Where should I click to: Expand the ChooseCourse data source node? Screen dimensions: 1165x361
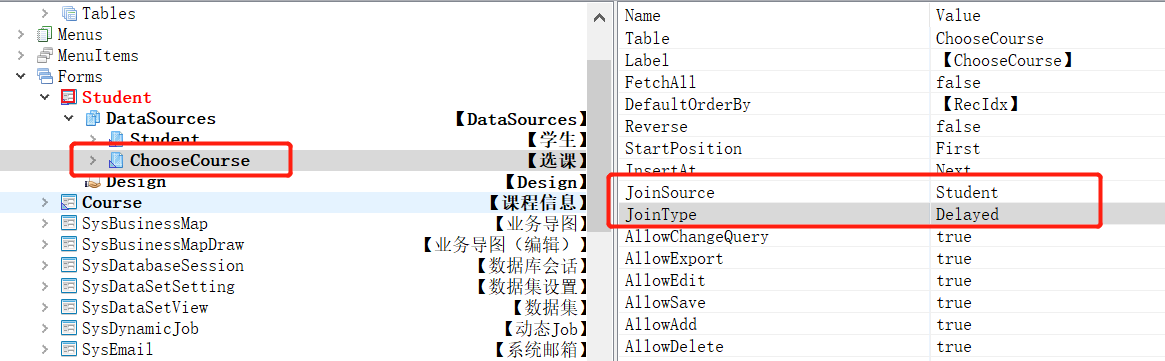pyautogui.click(x=93, y=160)
